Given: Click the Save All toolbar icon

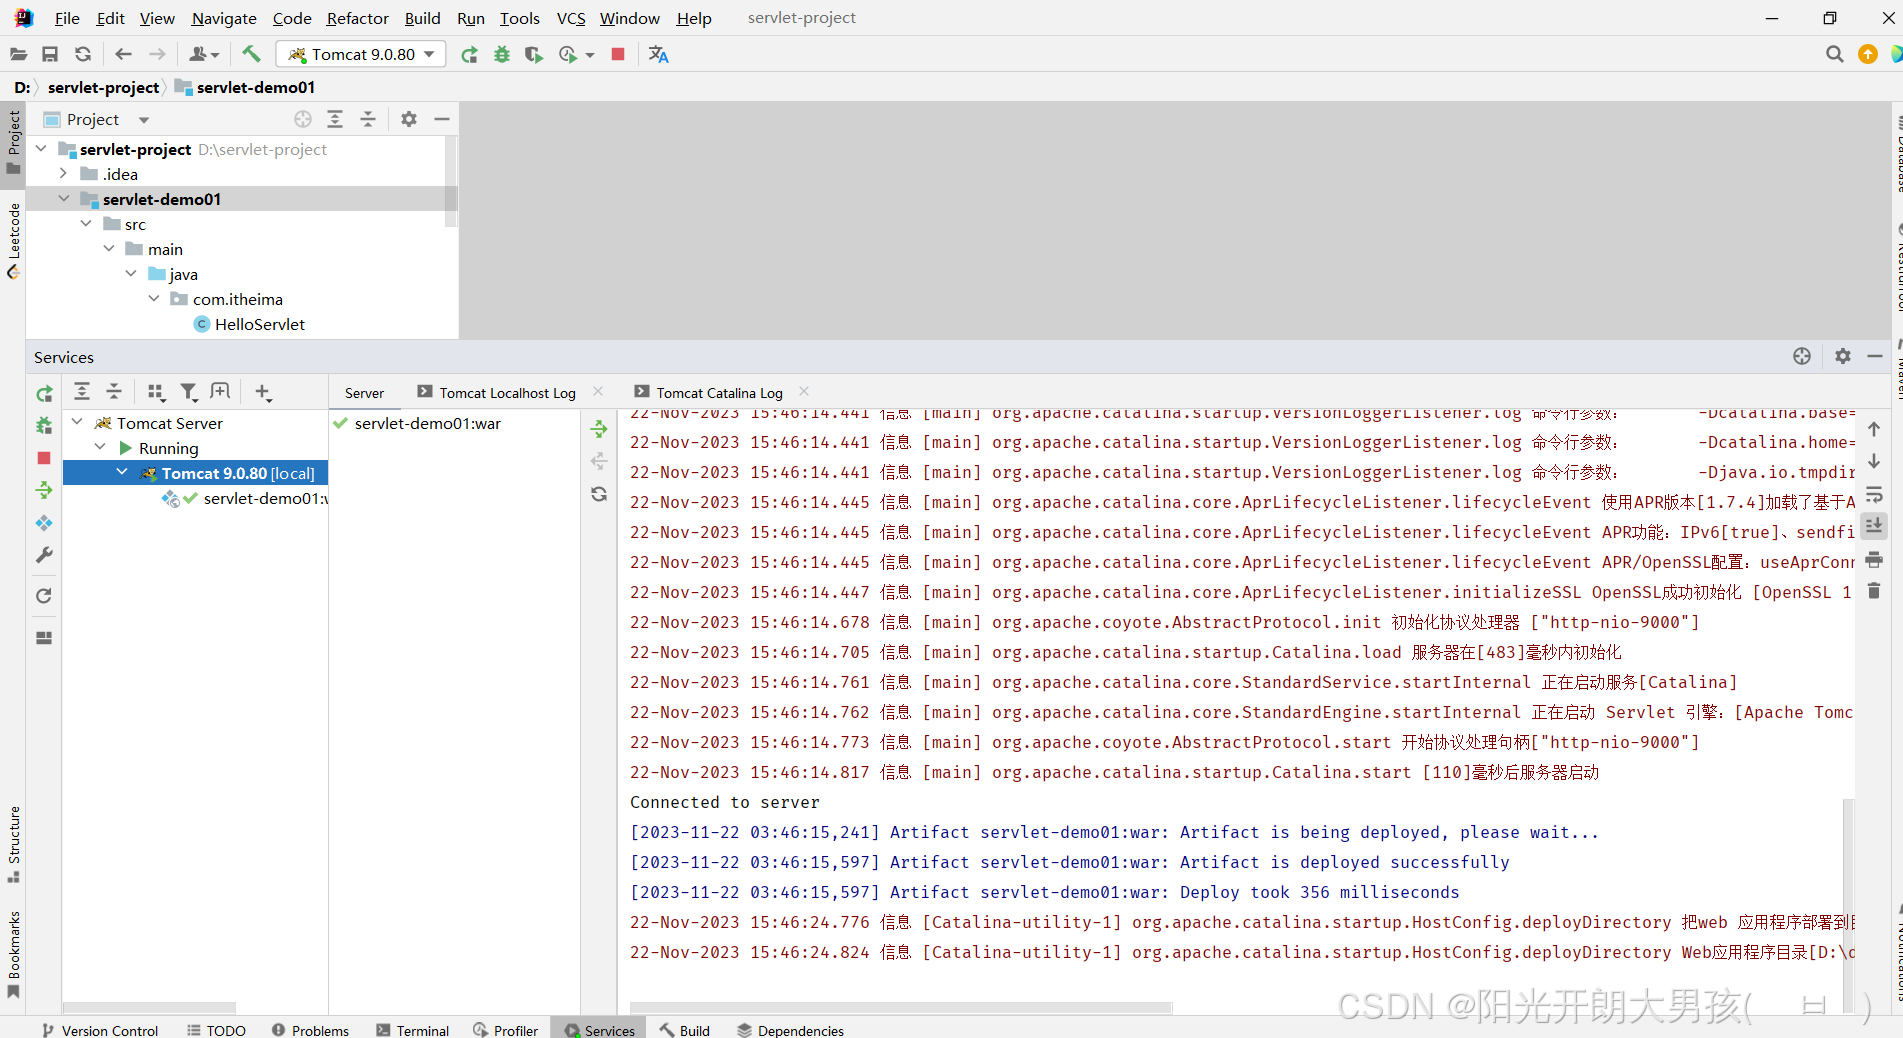Looking at the screenshot, I should [x=50, y=54].
